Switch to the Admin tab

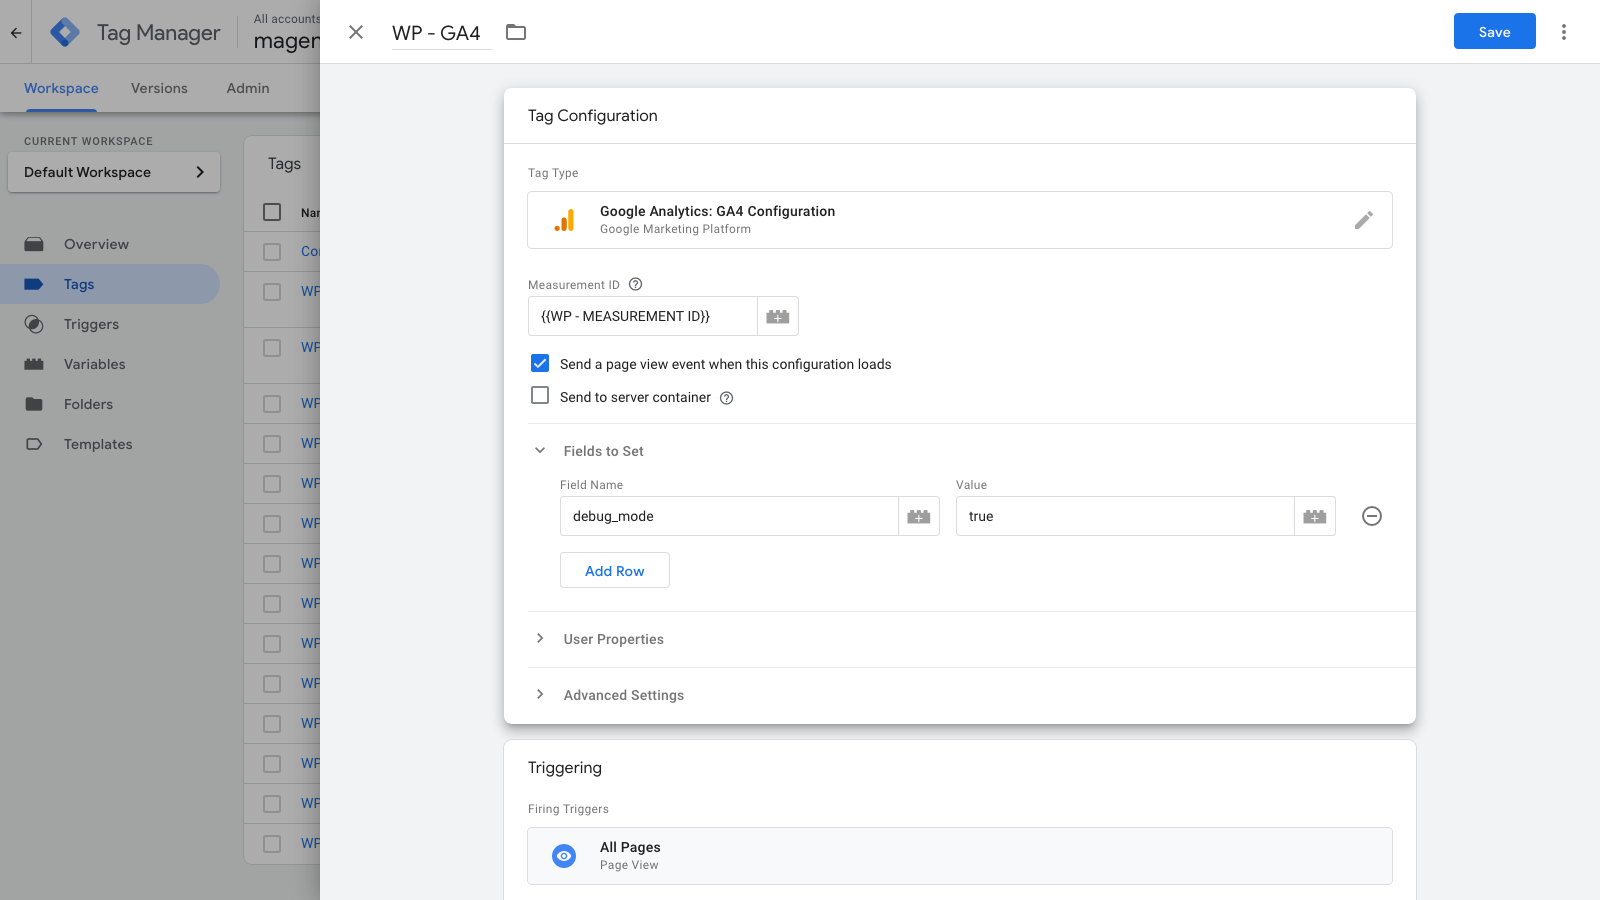(248, 88)
